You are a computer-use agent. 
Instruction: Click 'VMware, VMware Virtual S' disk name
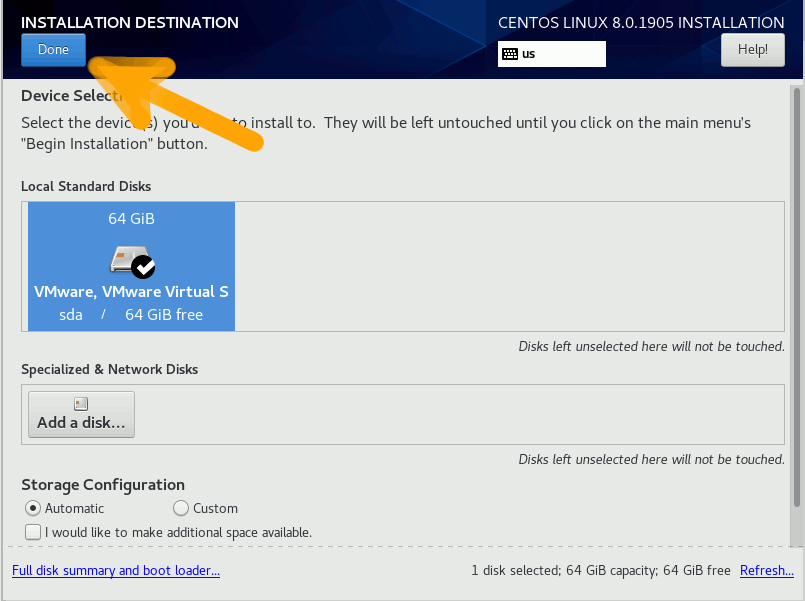point(131,292)
